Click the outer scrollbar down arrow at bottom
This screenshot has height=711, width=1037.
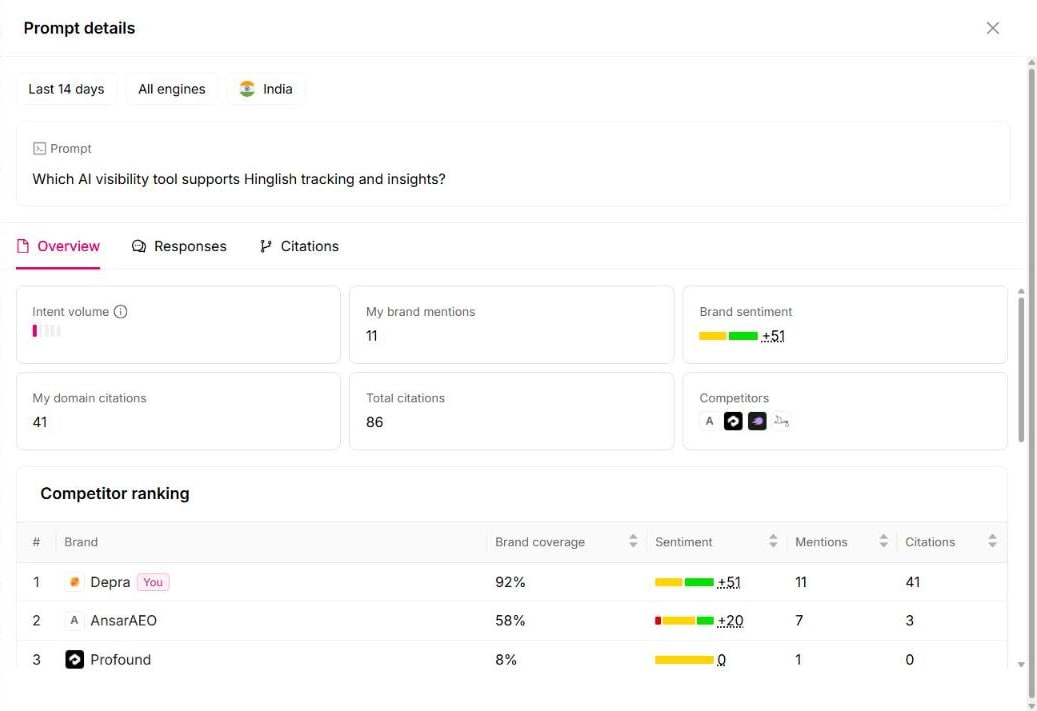[x=1031, y=705]
